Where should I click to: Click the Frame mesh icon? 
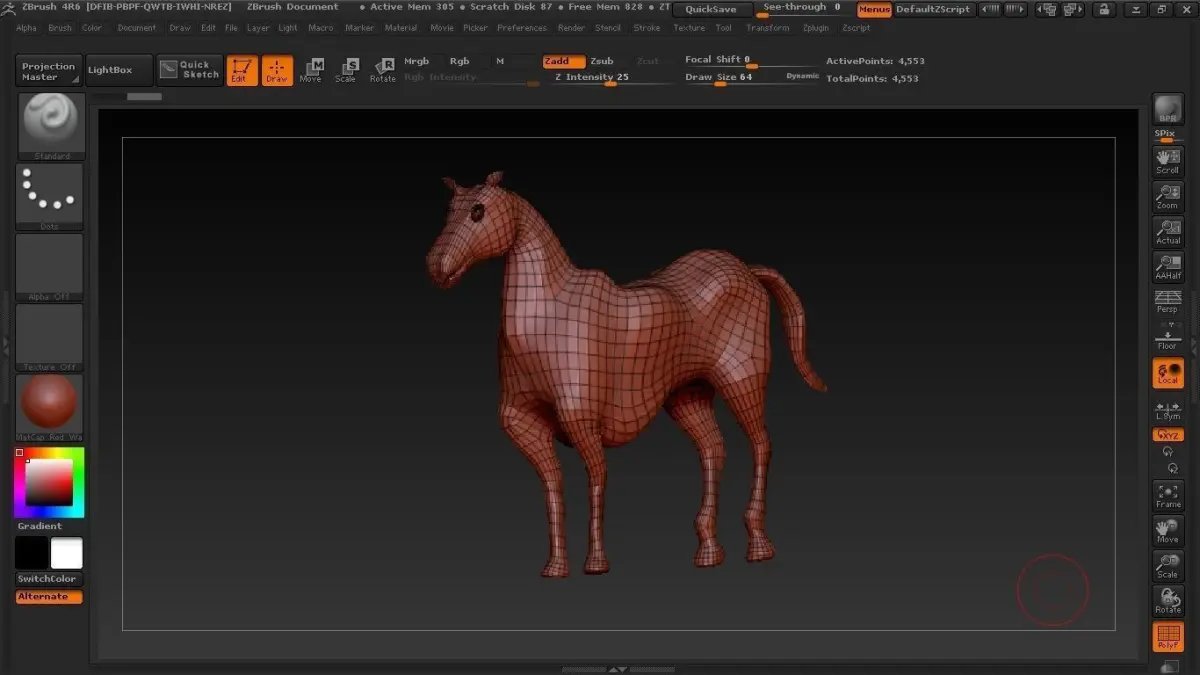(x=1168, y=495)
